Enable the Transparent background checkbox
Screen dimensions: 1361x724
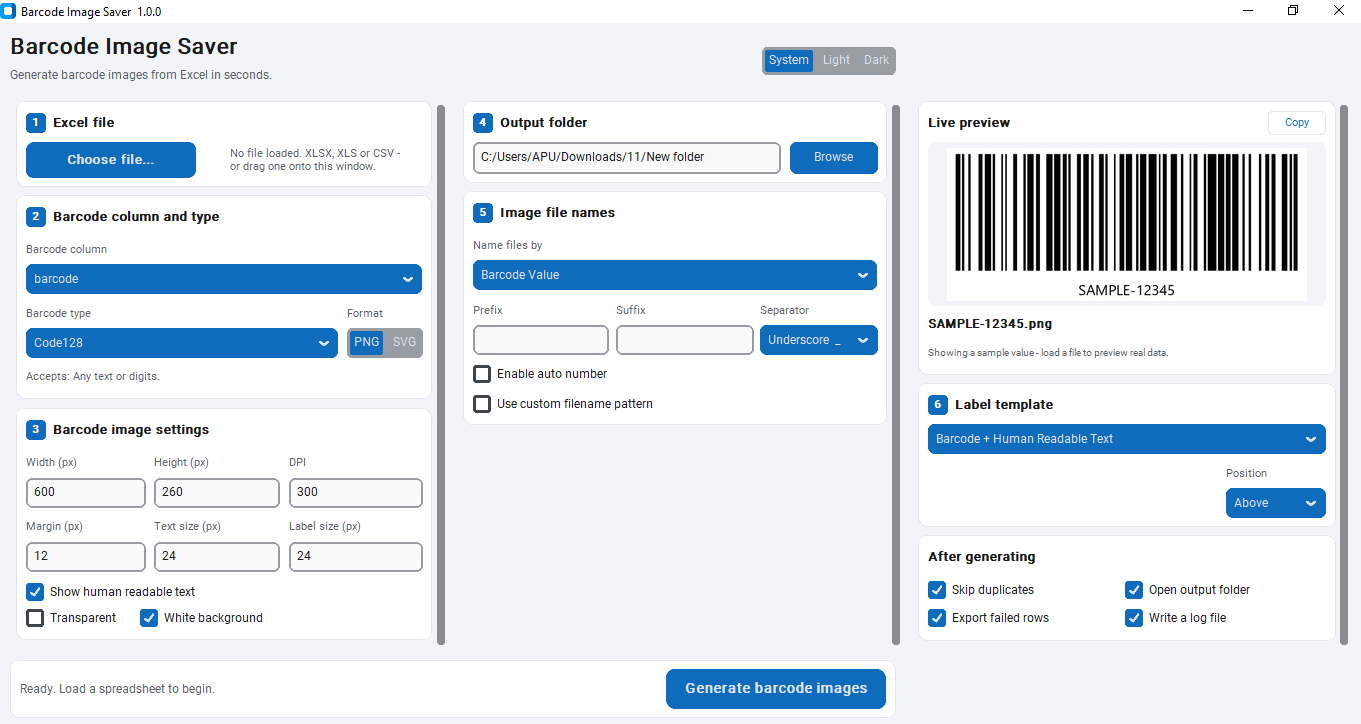pos(35,618)
